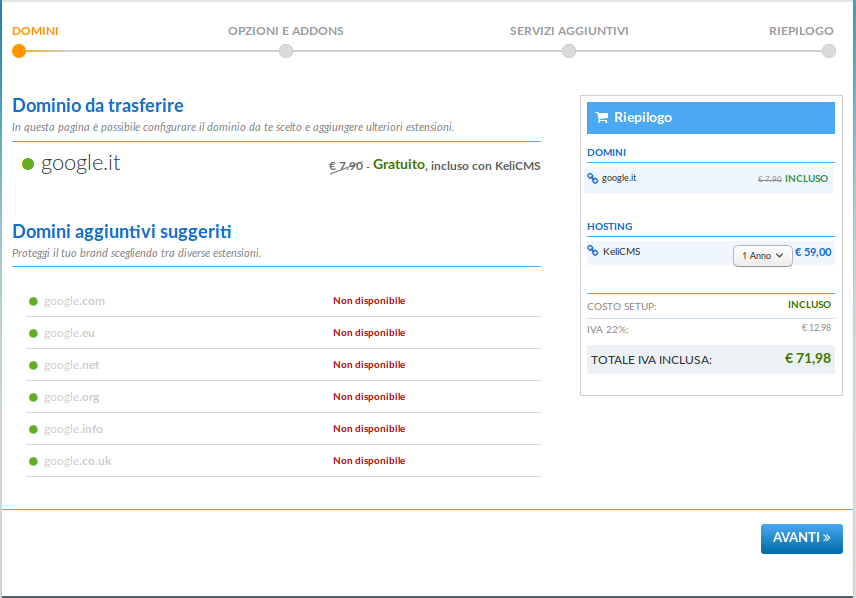The image size is (856, 598).
Task: Click the RIEPILOGO progress circle
Action: (x=829, y=51)
